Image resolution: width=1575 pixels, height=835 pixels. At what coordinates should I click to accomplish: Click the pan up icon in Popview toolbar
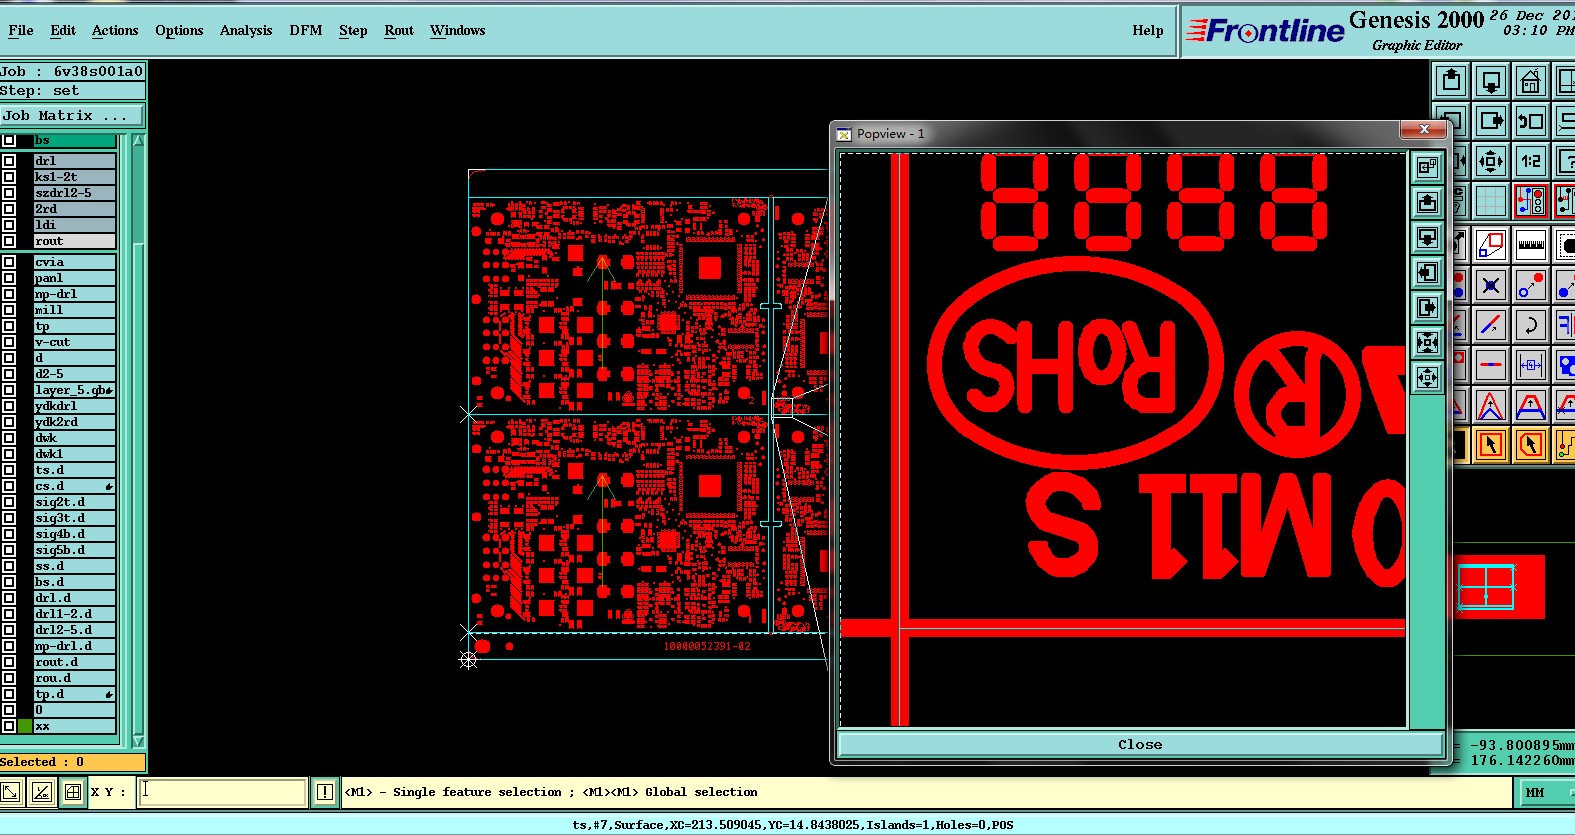tap(1427, 203)
